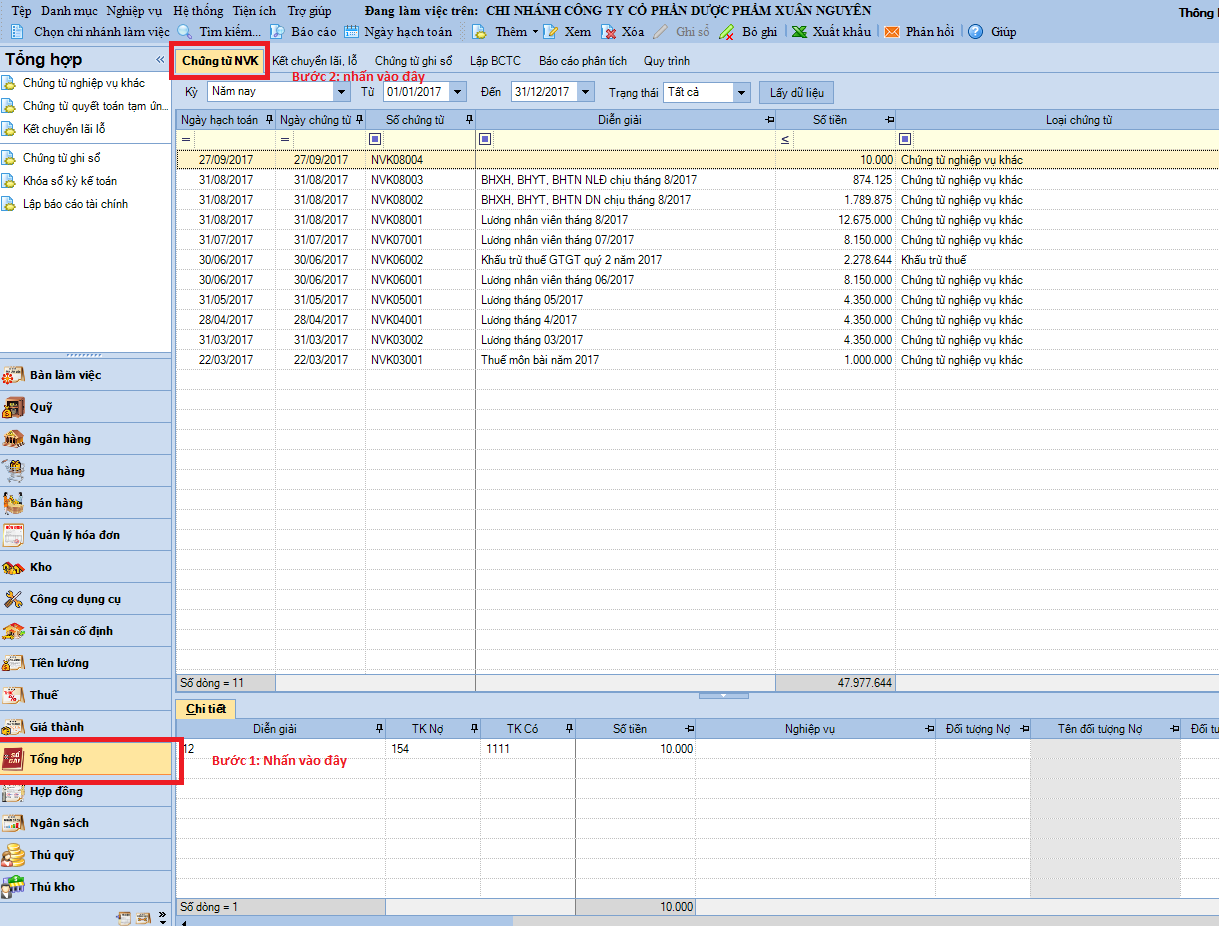Screen dimensions: 1219x926
Task: Export data with Xuất khẩu
Action: [x=831, y=32]
